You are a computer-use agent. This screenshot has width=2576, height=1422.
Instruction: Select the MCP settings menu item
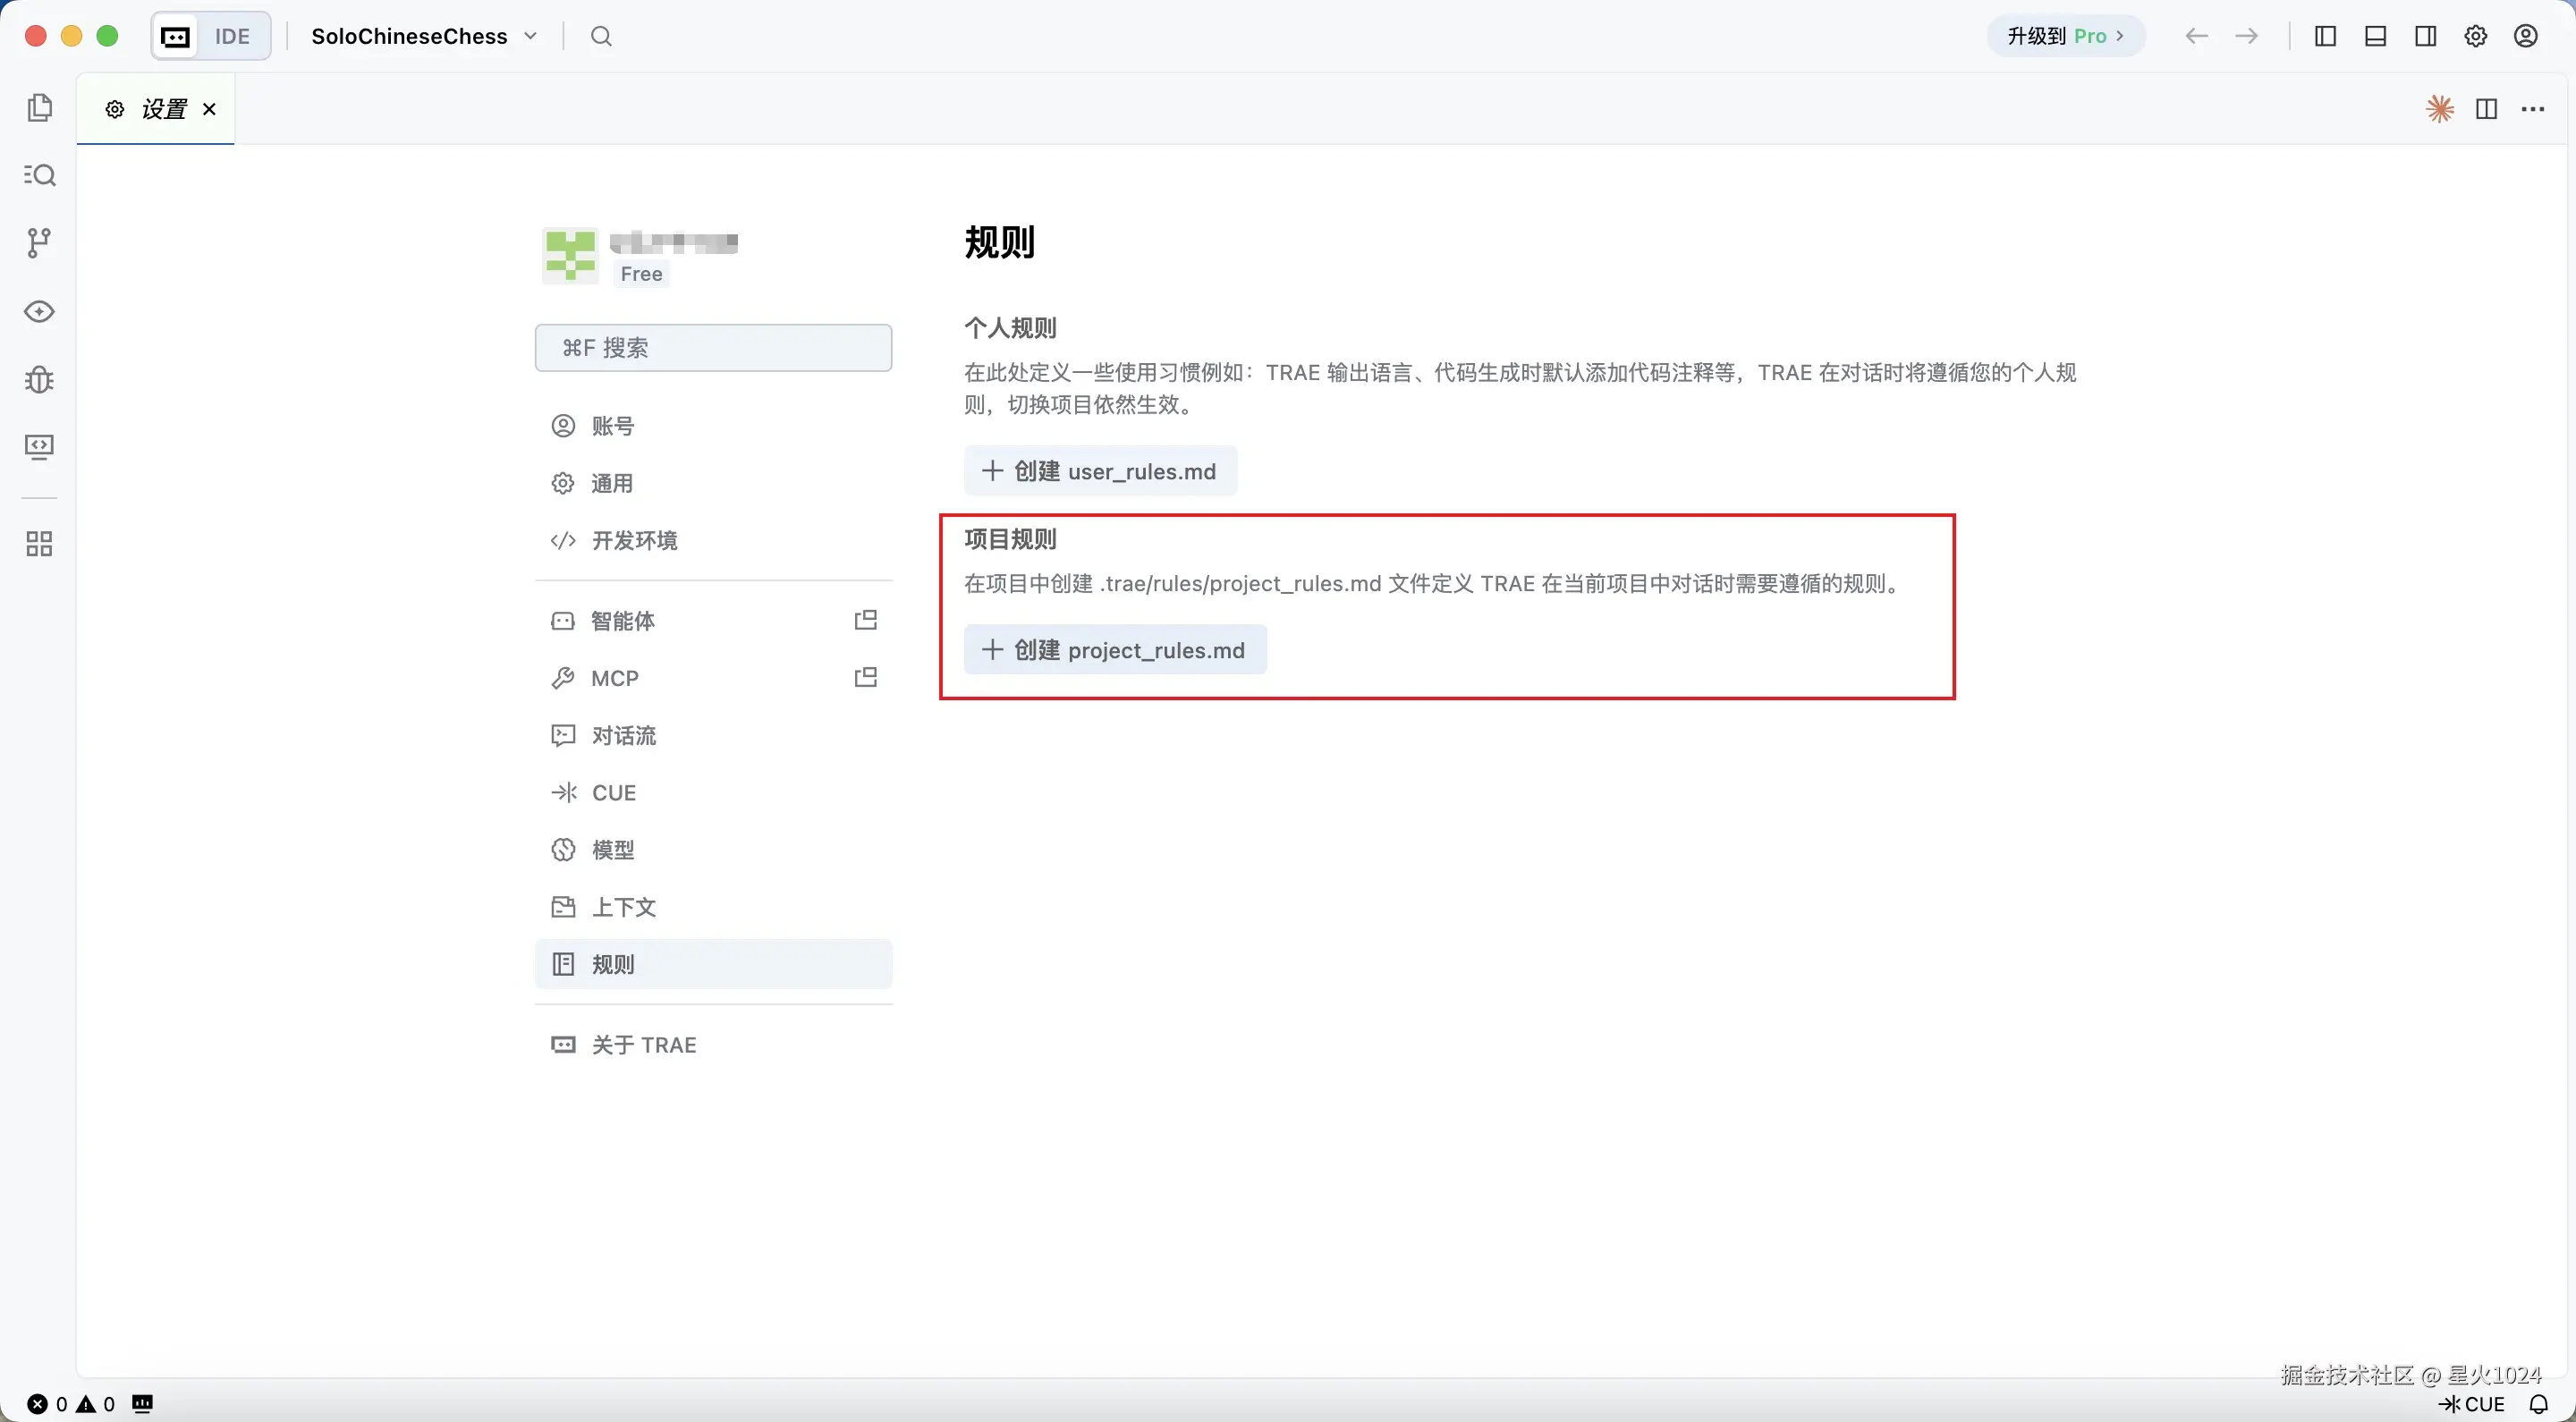(614, 678)
